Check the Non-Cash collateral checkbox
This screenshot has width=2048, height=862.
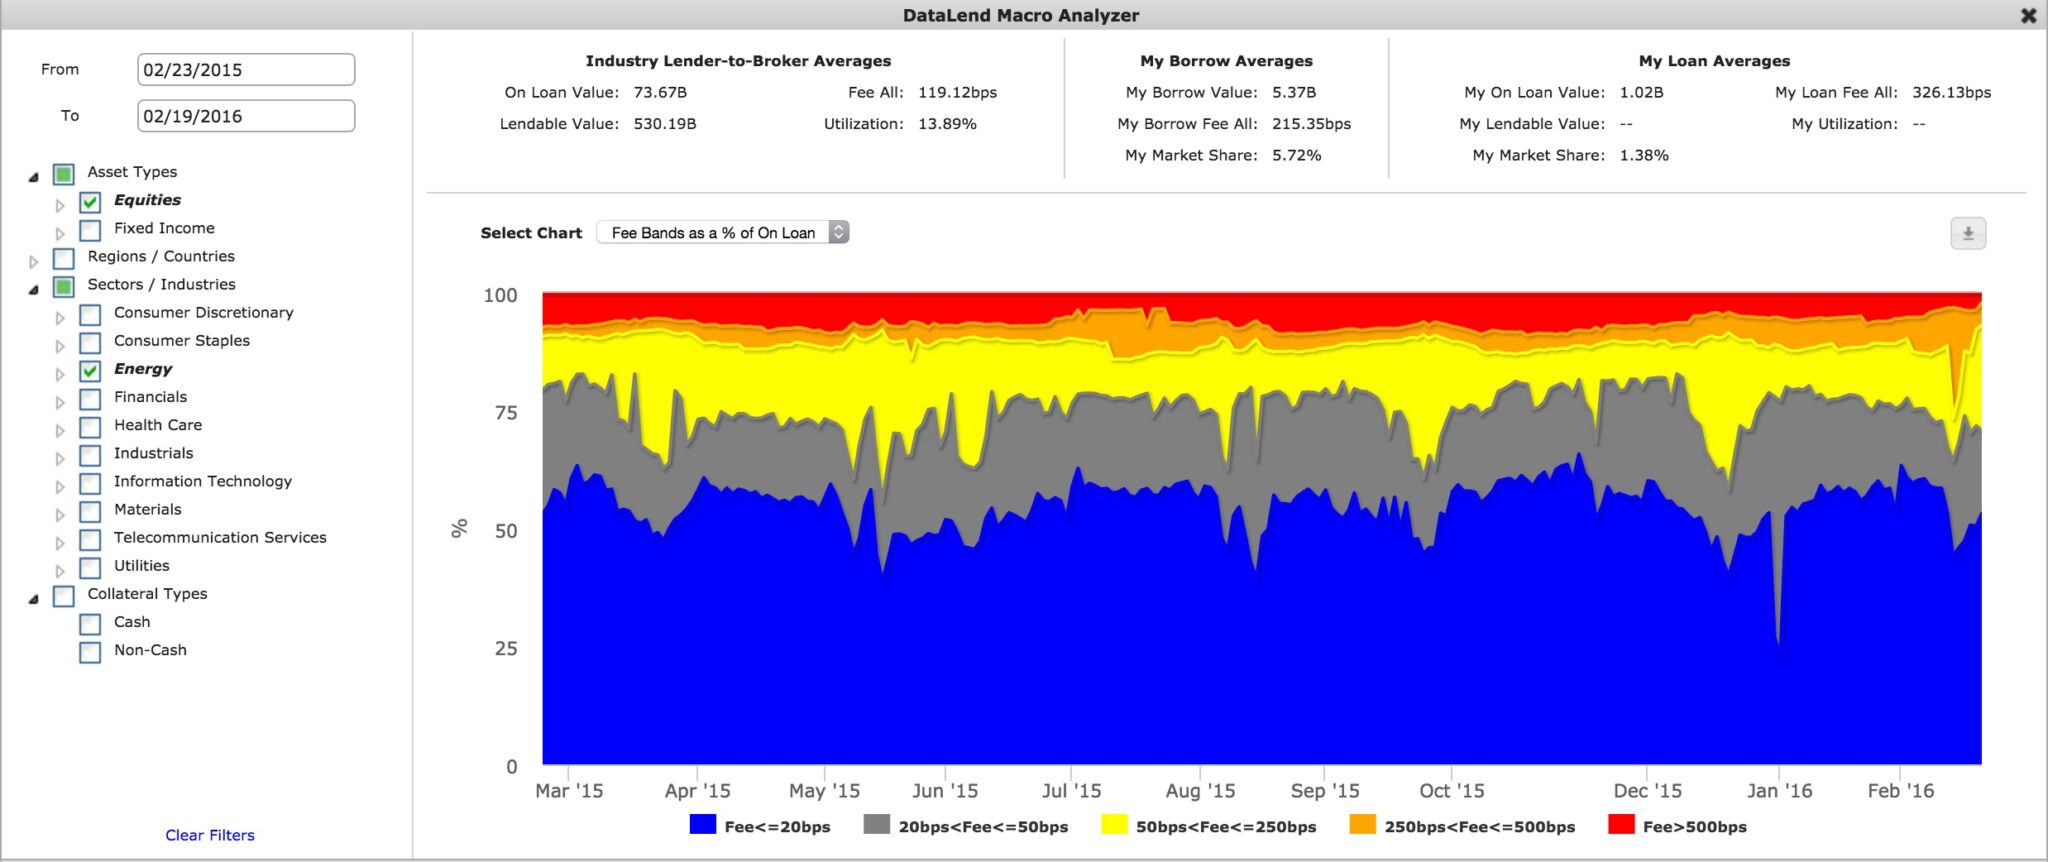coord(90,652)
